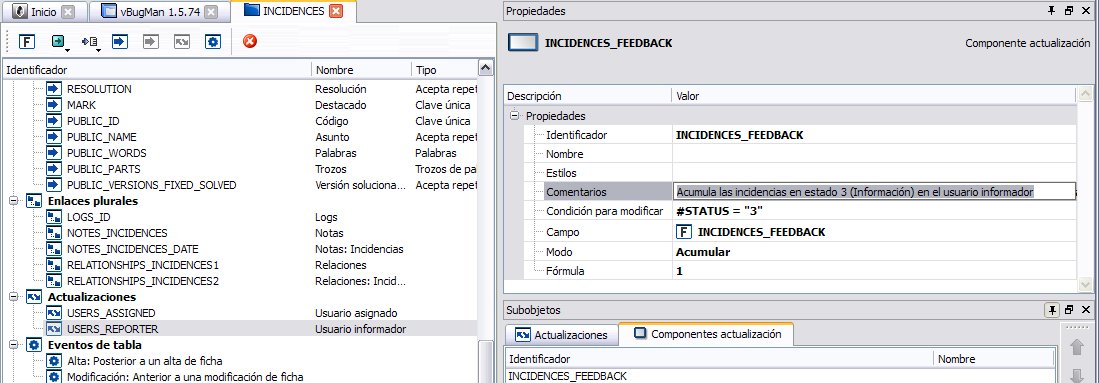Screen dimensions: 1099x383
Task: Click the New Field 'F' toolbar icon
Action: coord(27,41)
